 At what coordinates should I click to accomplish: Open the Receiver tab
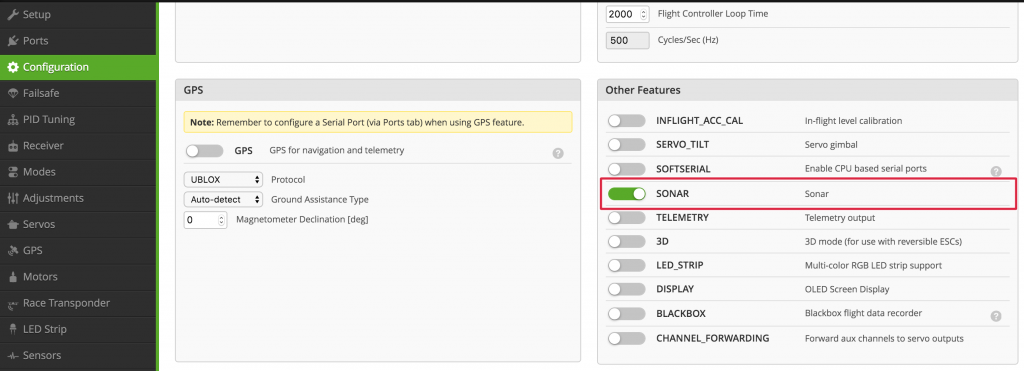point(78,146)
